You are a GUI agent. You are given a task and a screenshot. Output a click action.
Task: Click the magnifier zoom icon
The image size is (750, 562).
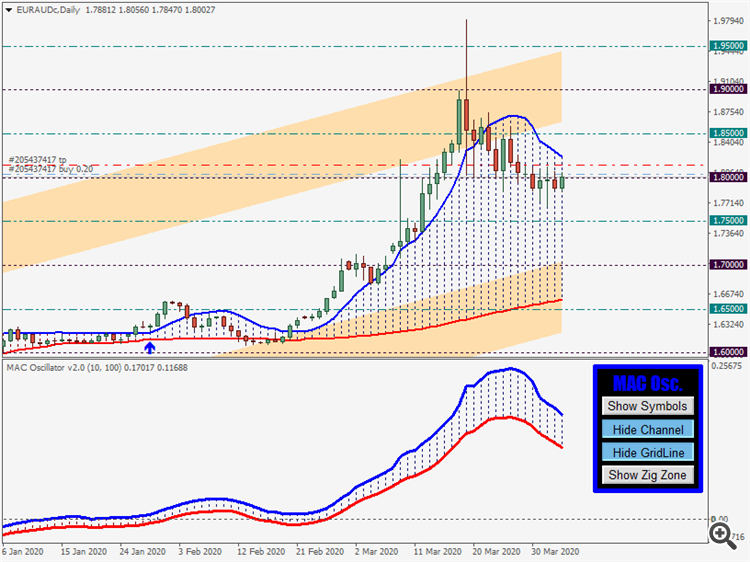click(x=723, y=536)
